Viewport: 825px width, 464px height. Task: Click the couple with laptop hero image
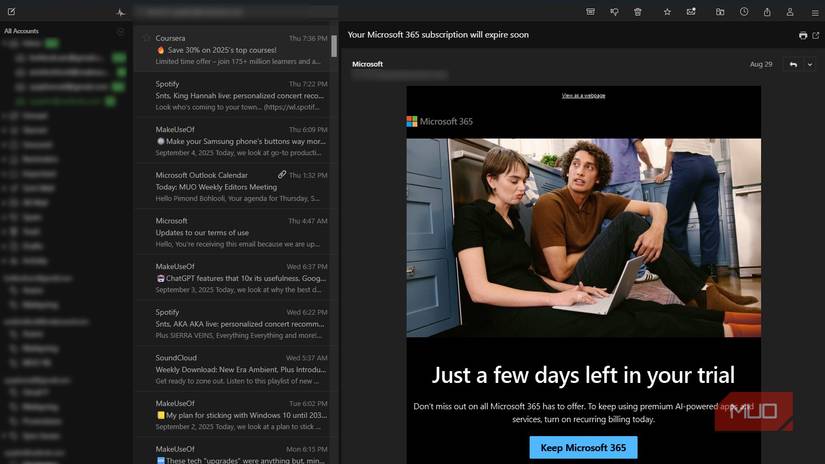(583, 237)
